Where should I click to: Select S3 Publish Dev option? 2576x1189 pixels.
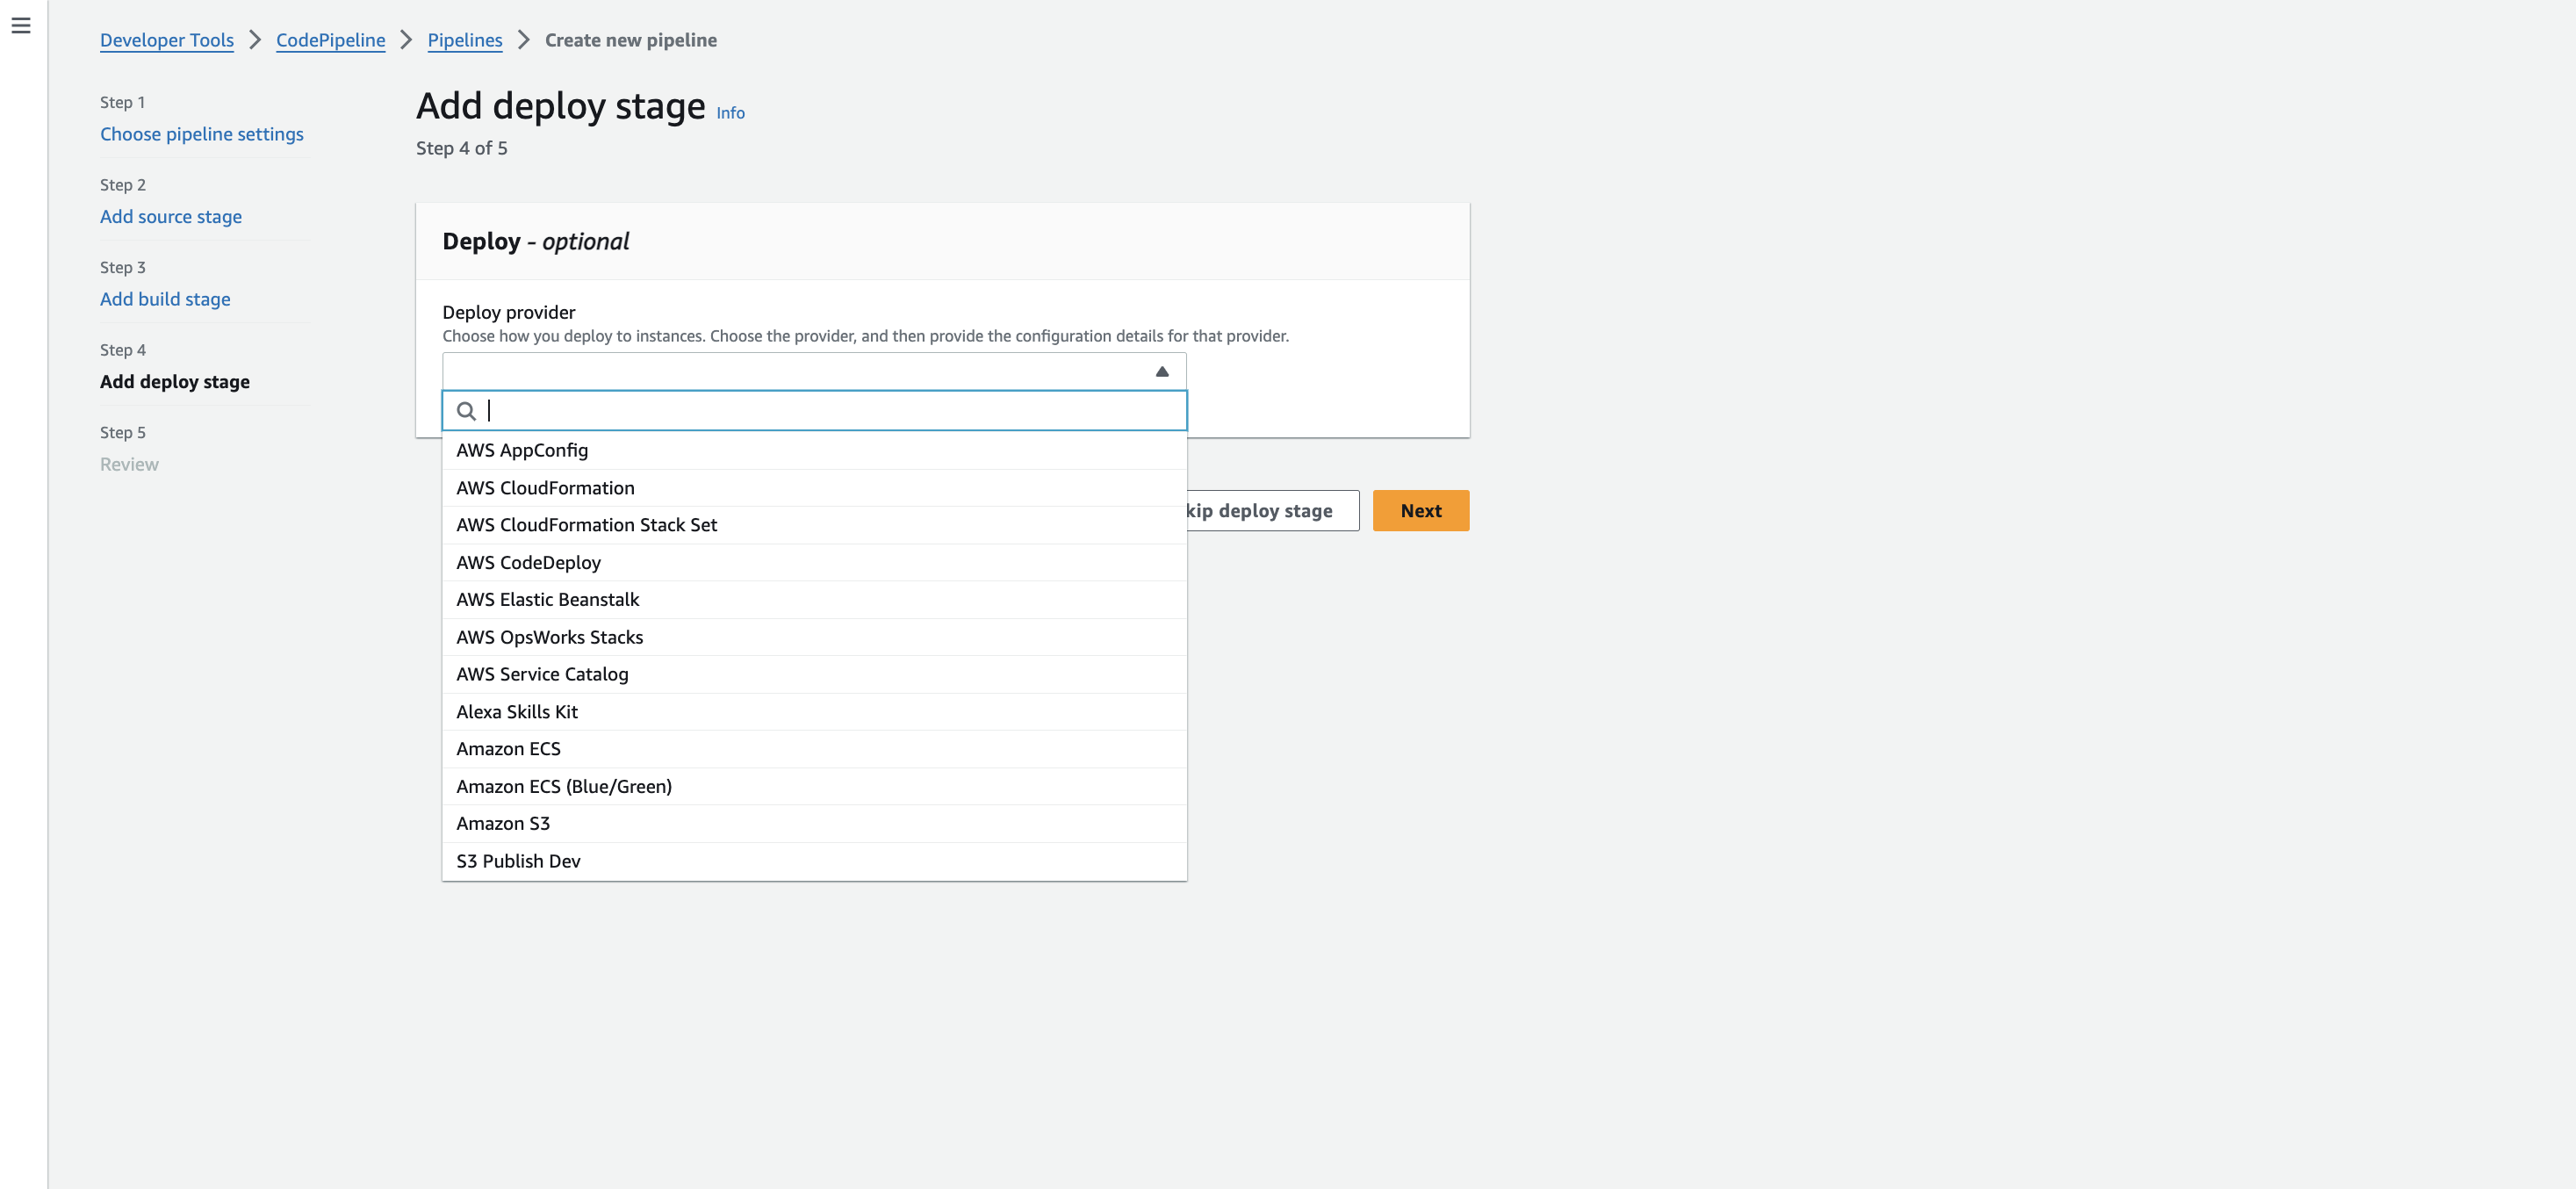[518, 861]
